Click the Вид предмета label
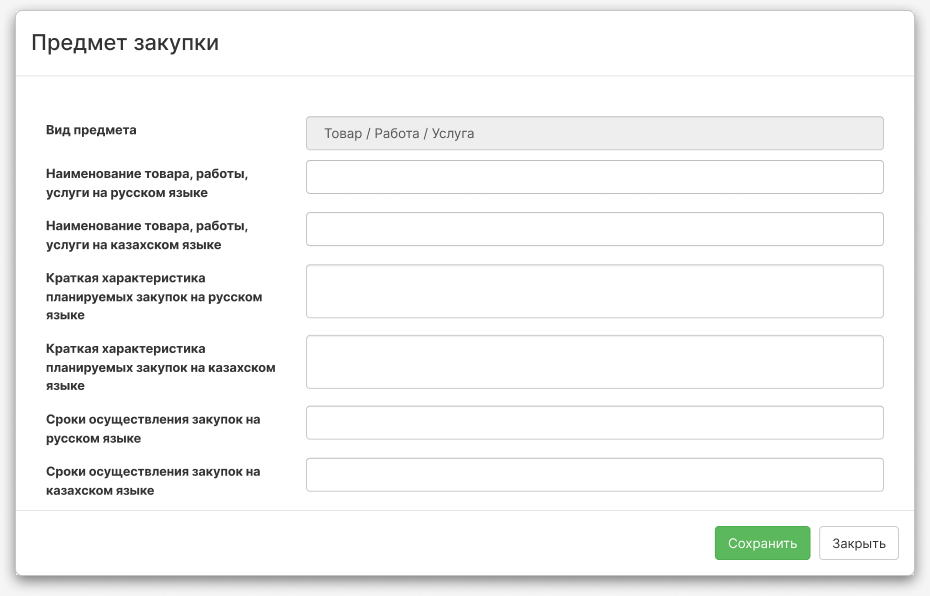 click(x=91, y=130)
